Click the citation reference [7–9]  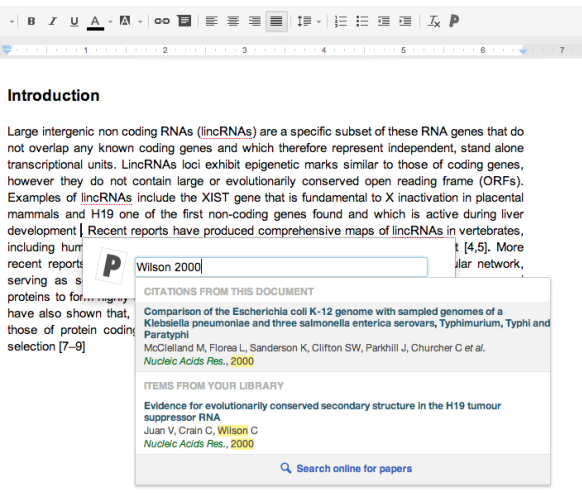(72, 347)
